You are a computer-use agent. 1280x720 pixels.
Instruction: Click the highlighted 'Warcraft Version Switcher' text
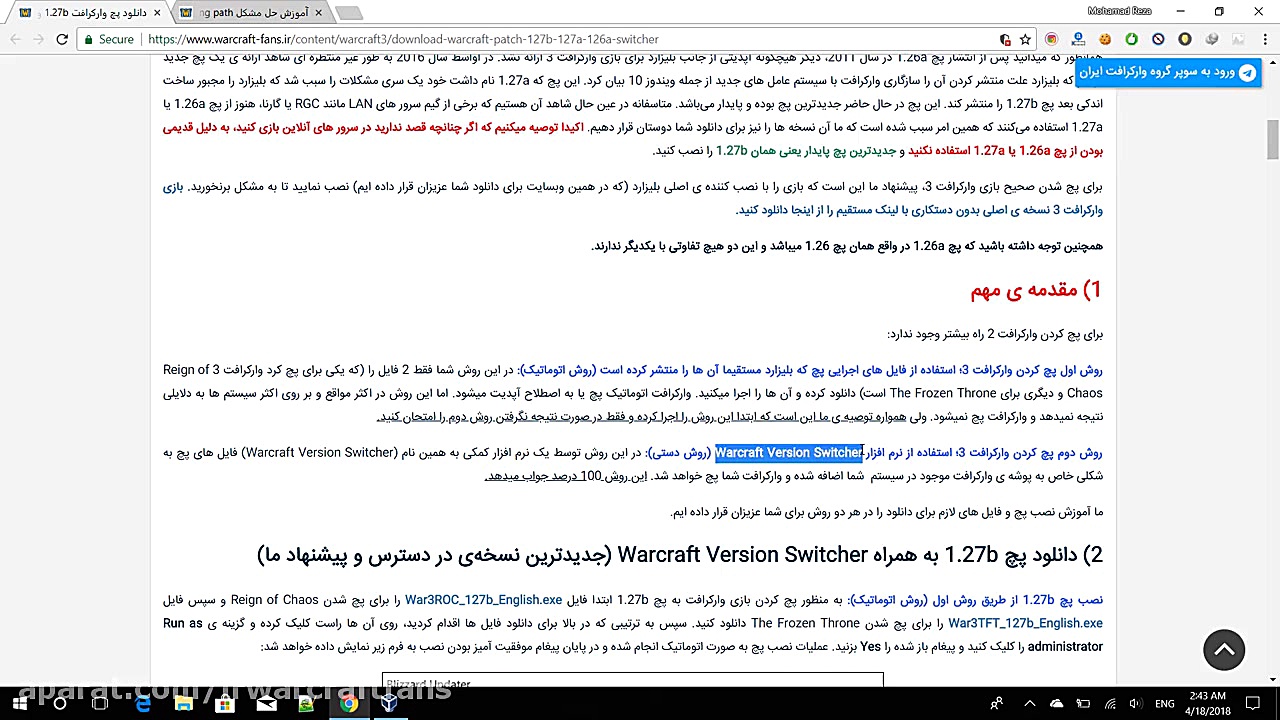788,453
